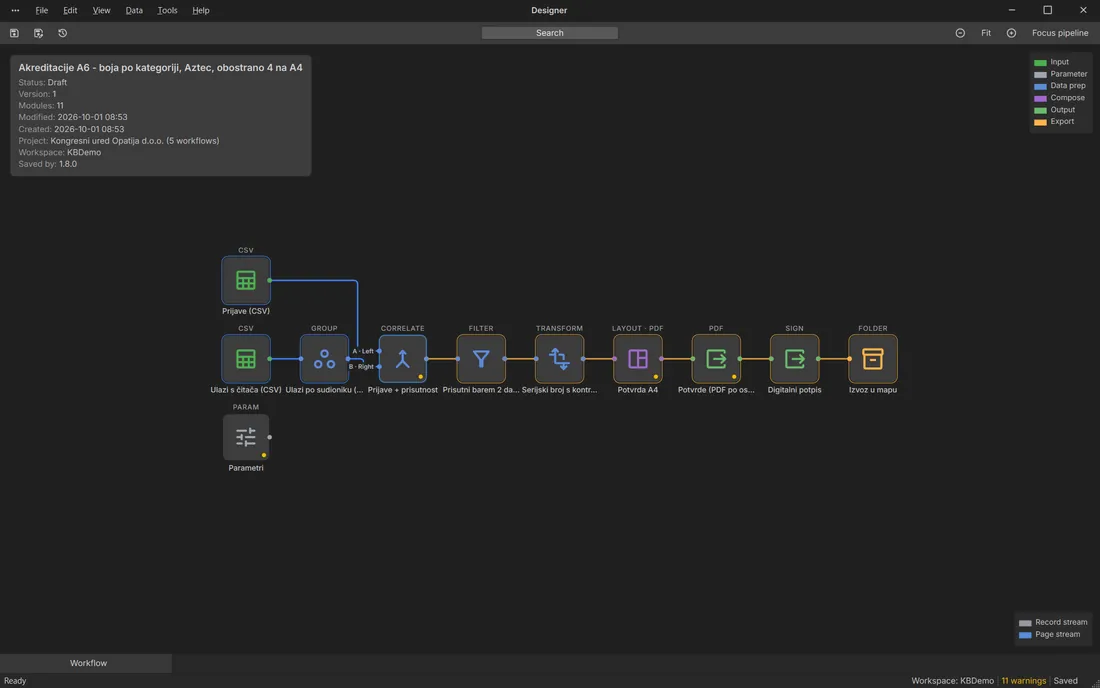1100x688 pixels.
Task: Click the Save toolbar icon
Action: [x=14, y=33]
